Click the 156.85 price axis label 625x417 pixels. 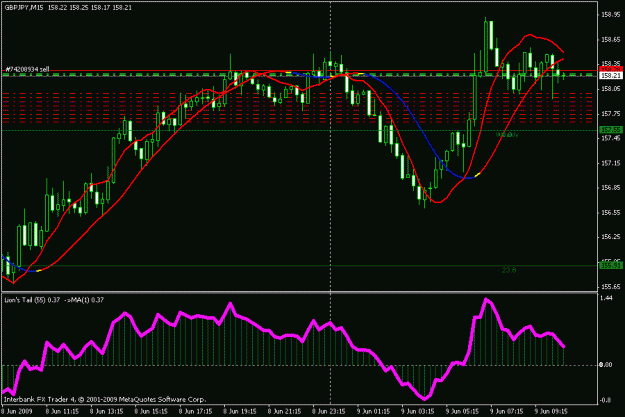pyautogui.click(x=611, y=188)
